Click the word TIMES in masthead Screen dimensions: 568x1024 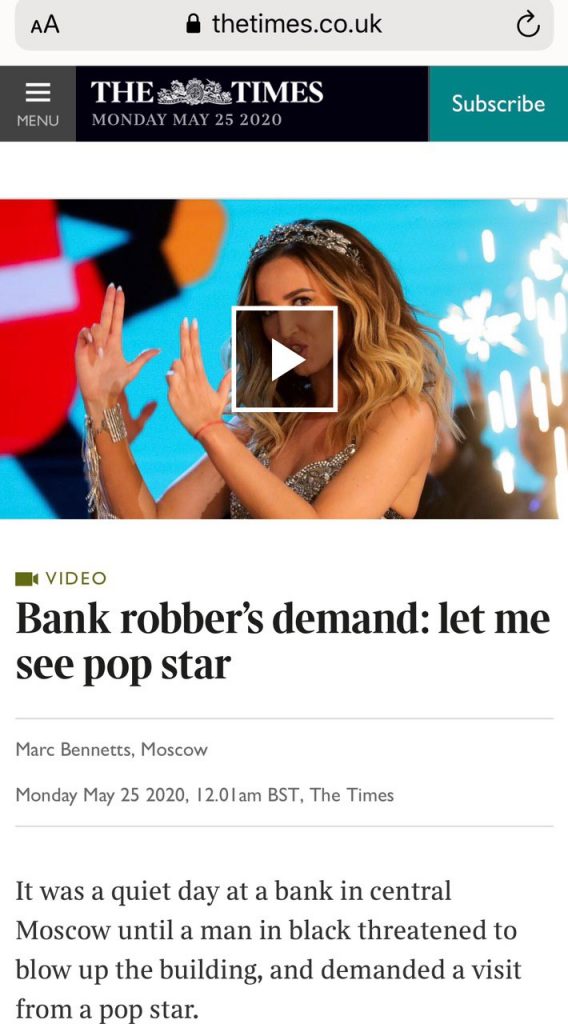[x=278, y=93]
